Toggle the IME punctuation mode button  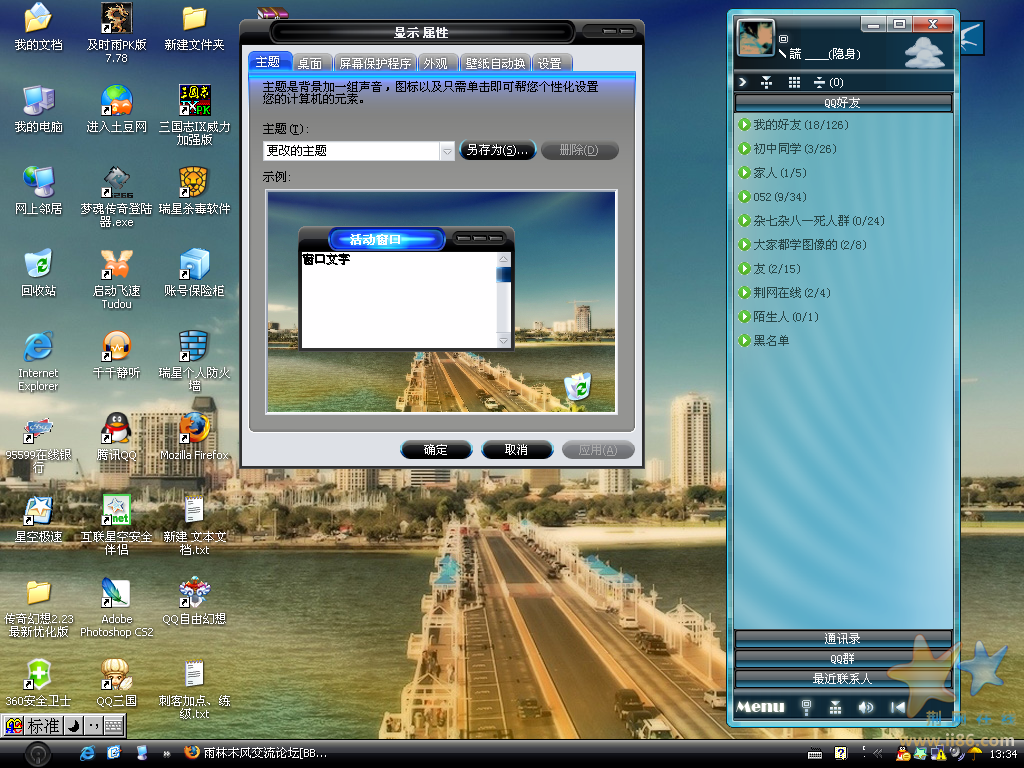(92, 726)
